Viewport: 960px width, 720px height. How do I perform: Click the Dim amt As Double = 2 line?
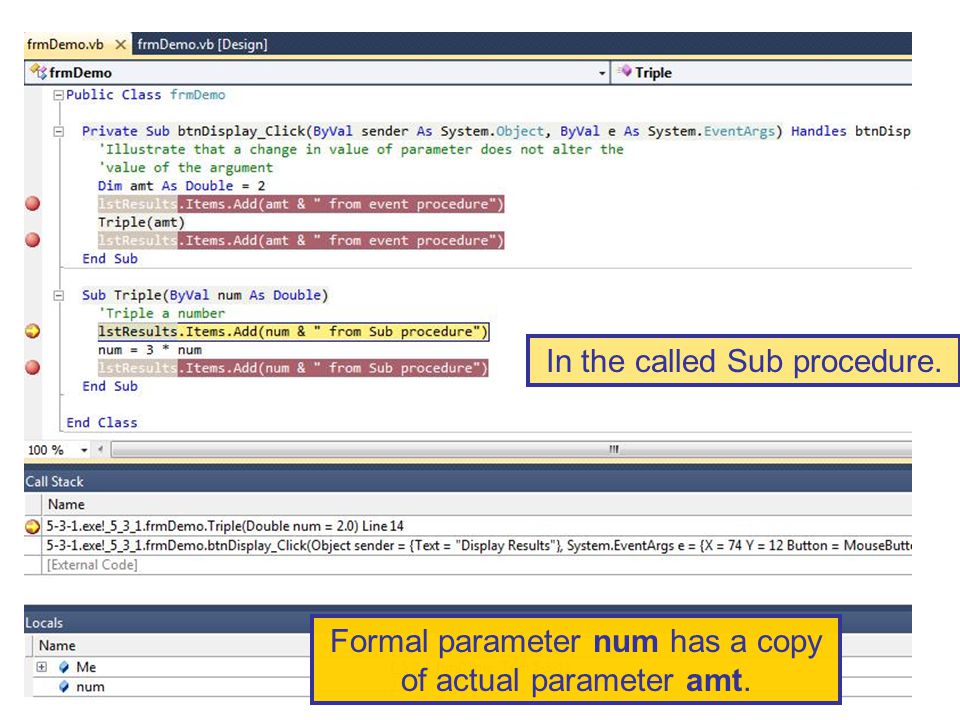pos(181,186)
